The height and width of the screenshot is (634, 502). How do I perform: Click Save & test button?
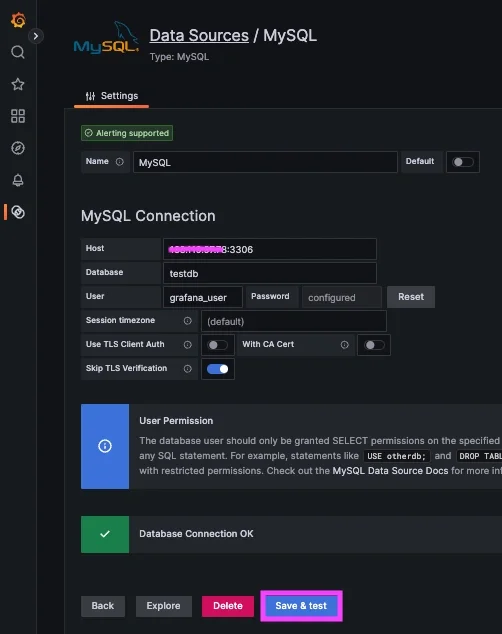coord(301,606)
